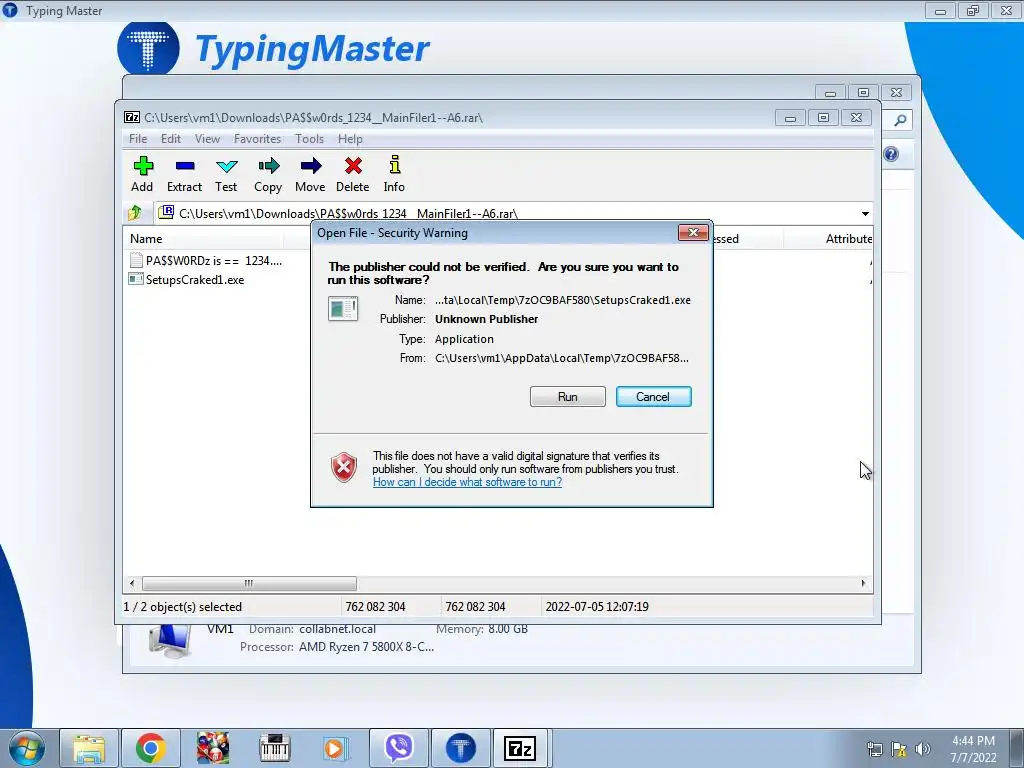The image size is (1024, 768).
Task: Open the Help menu
Action: coord(350,138)
